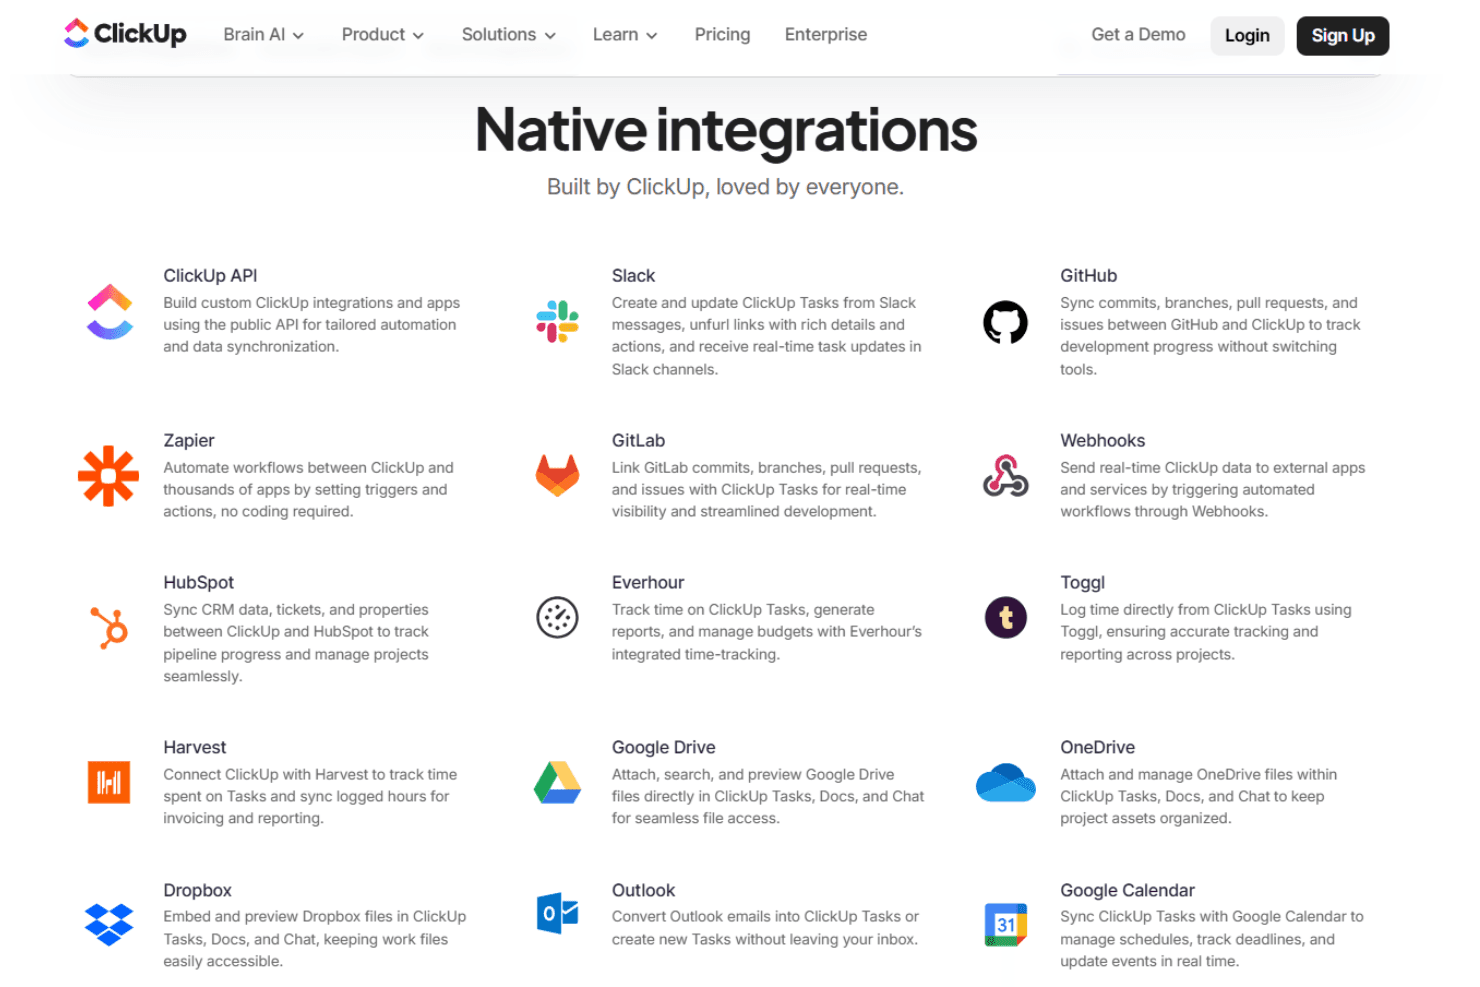Click the ClickUp API integration icon
The height and width of the screenshot is (987, 1480).
pyautogui.click(x=110, y=312)
